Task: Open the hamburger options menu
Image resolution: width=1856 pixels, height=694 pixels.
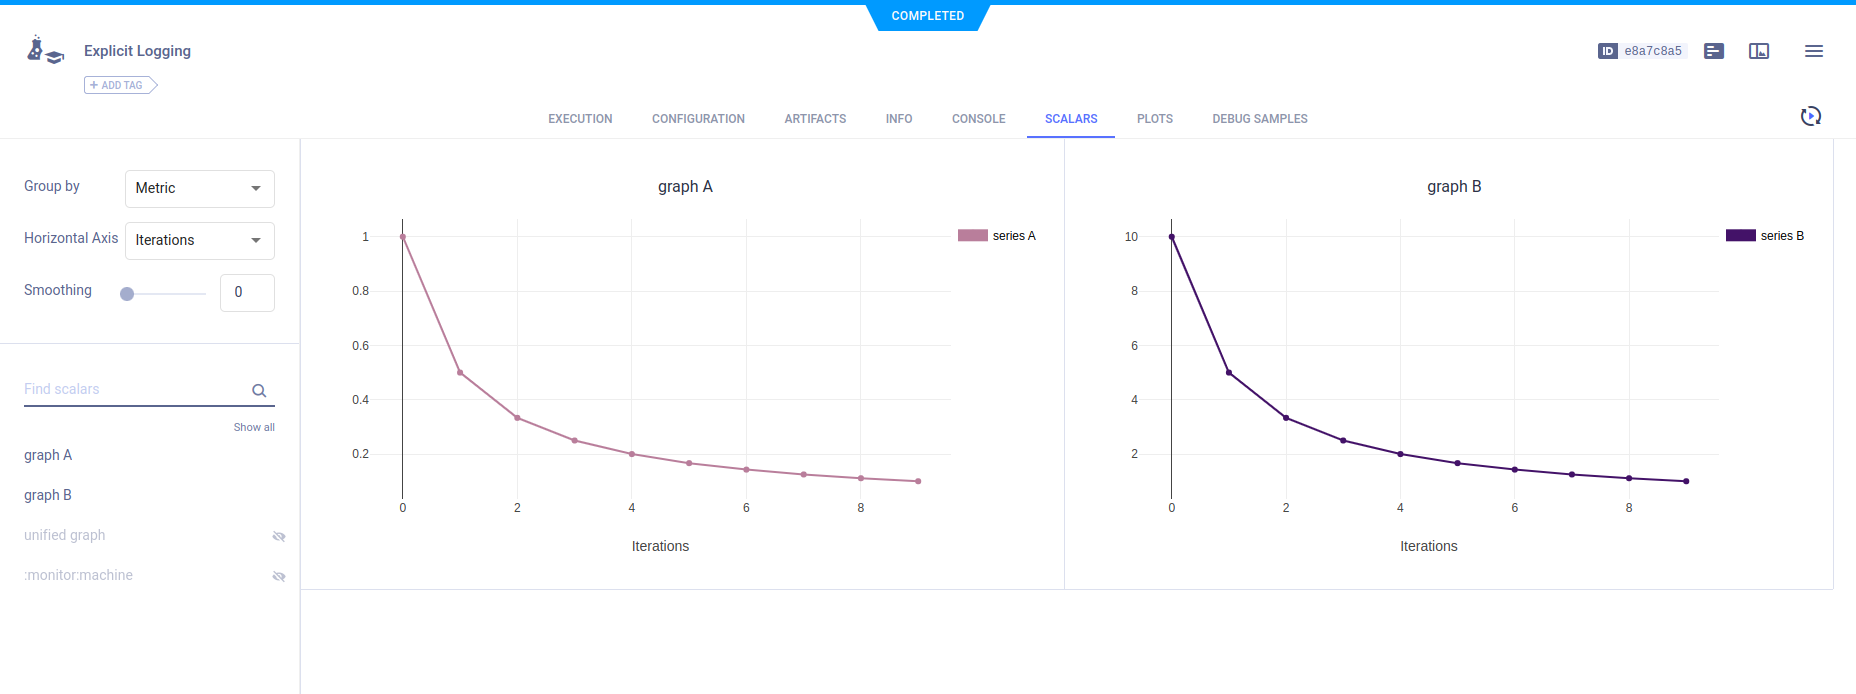Action: [1814, 51]
